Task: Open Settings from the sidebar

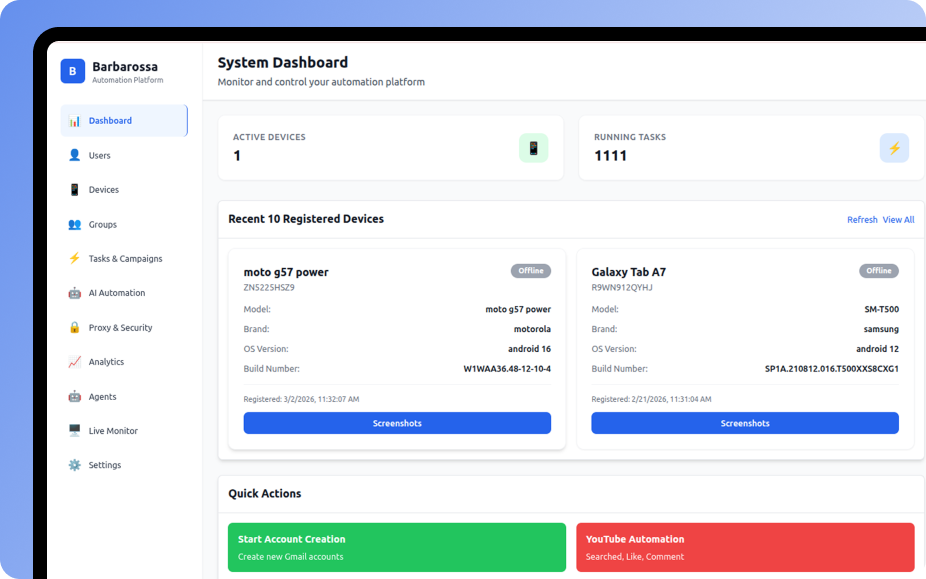Action: click(124, 465)
